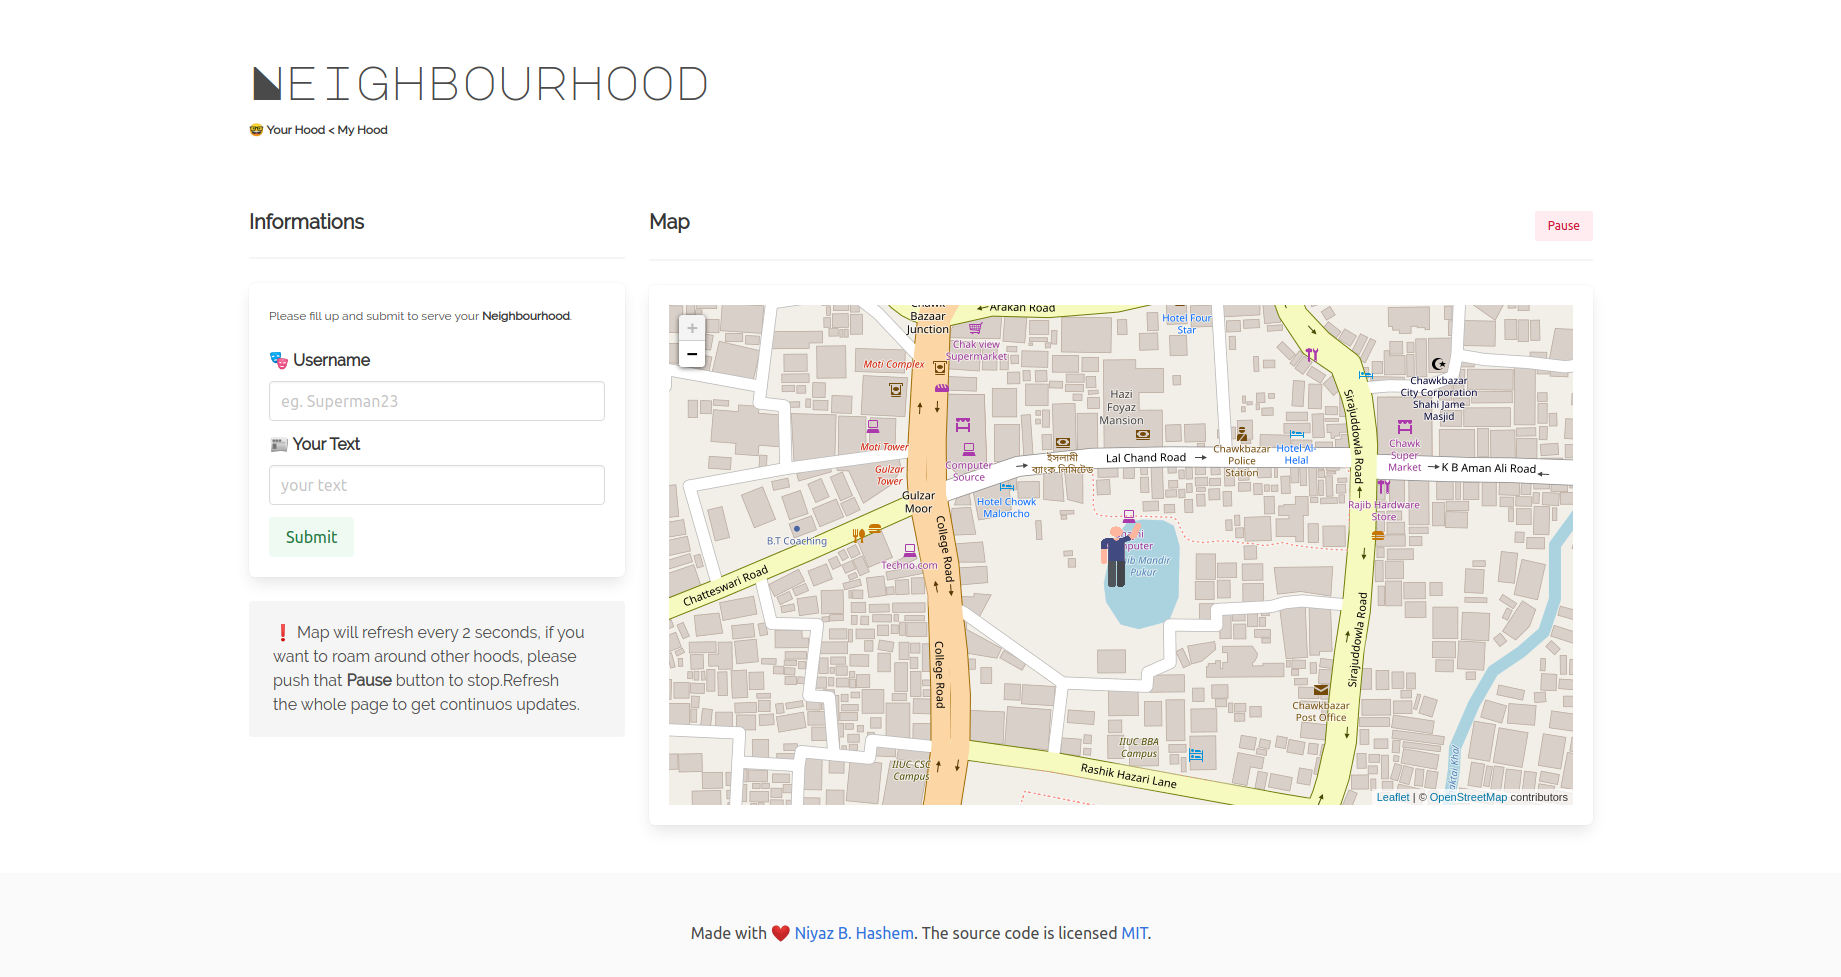Open the Niyaz B. Hashem link
This screenshot has width=1841, height=977.
coord(854,933)
